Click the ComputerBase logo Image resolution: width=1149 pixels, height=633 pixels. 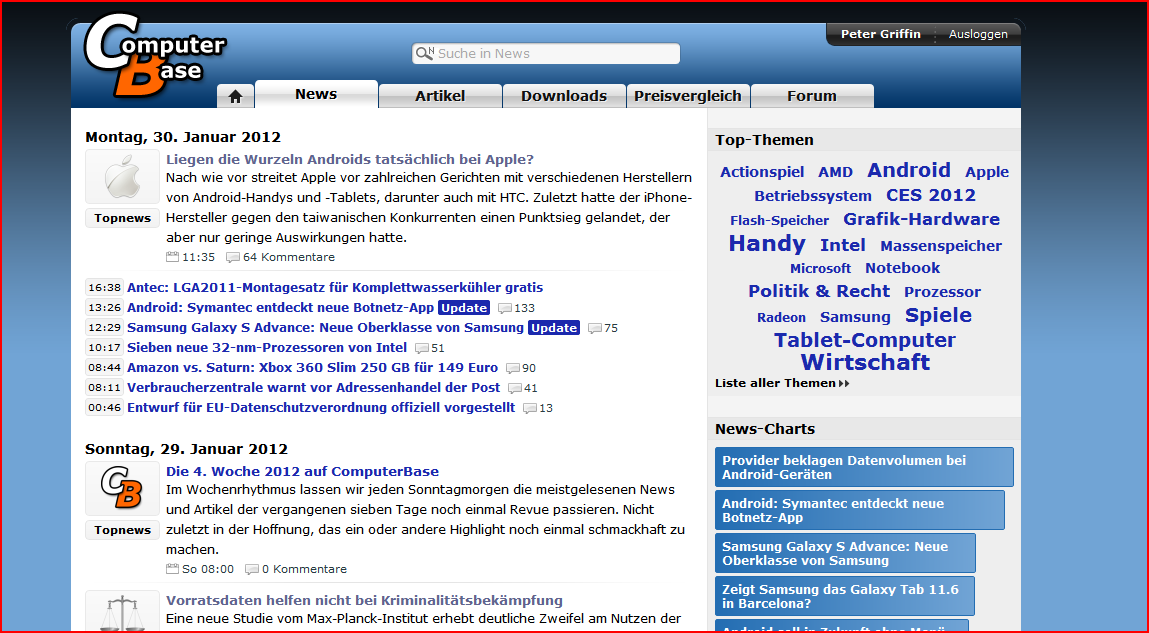[x=155, y=56]
